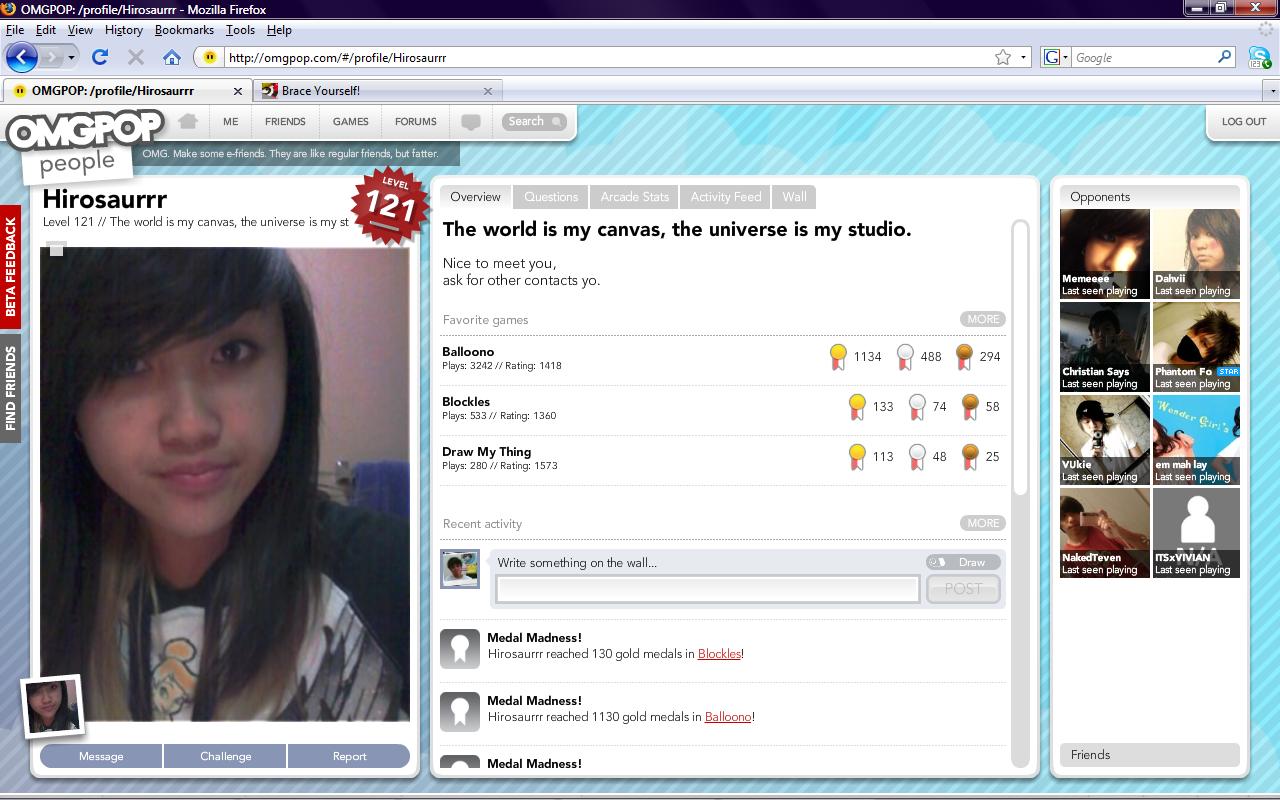Open OMGPOP home via house icon
The height and width of the screenshot is (800, 1280).
(188, 121)
